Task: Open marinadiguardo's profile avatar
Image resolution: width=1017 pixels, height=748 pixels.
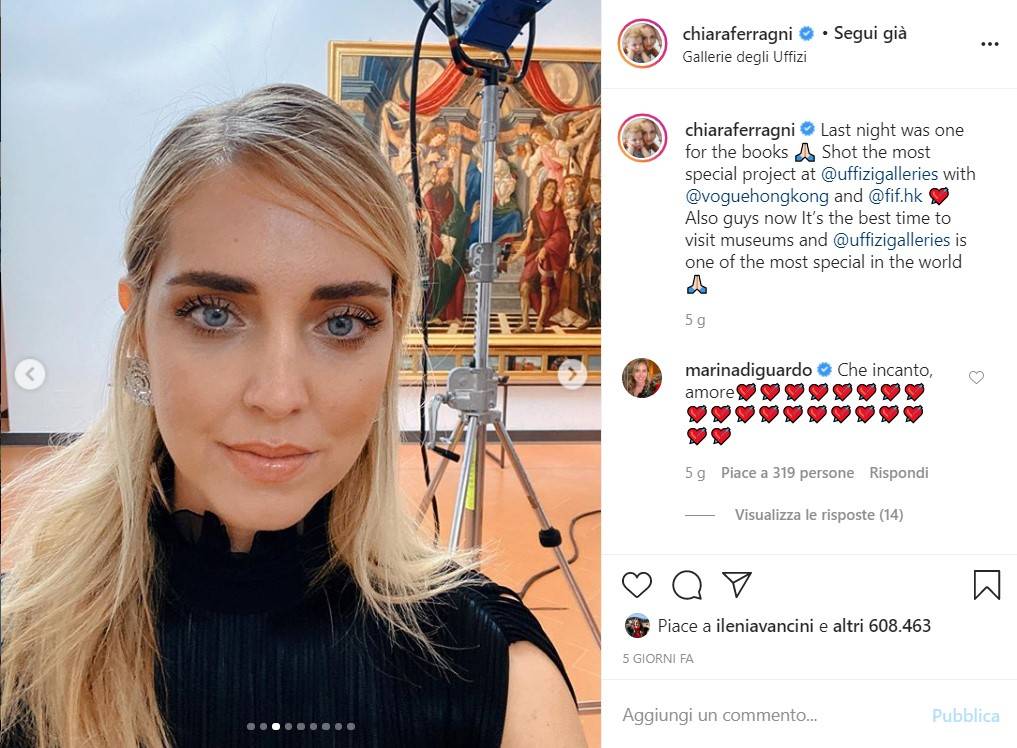Action: pos(642,378)
